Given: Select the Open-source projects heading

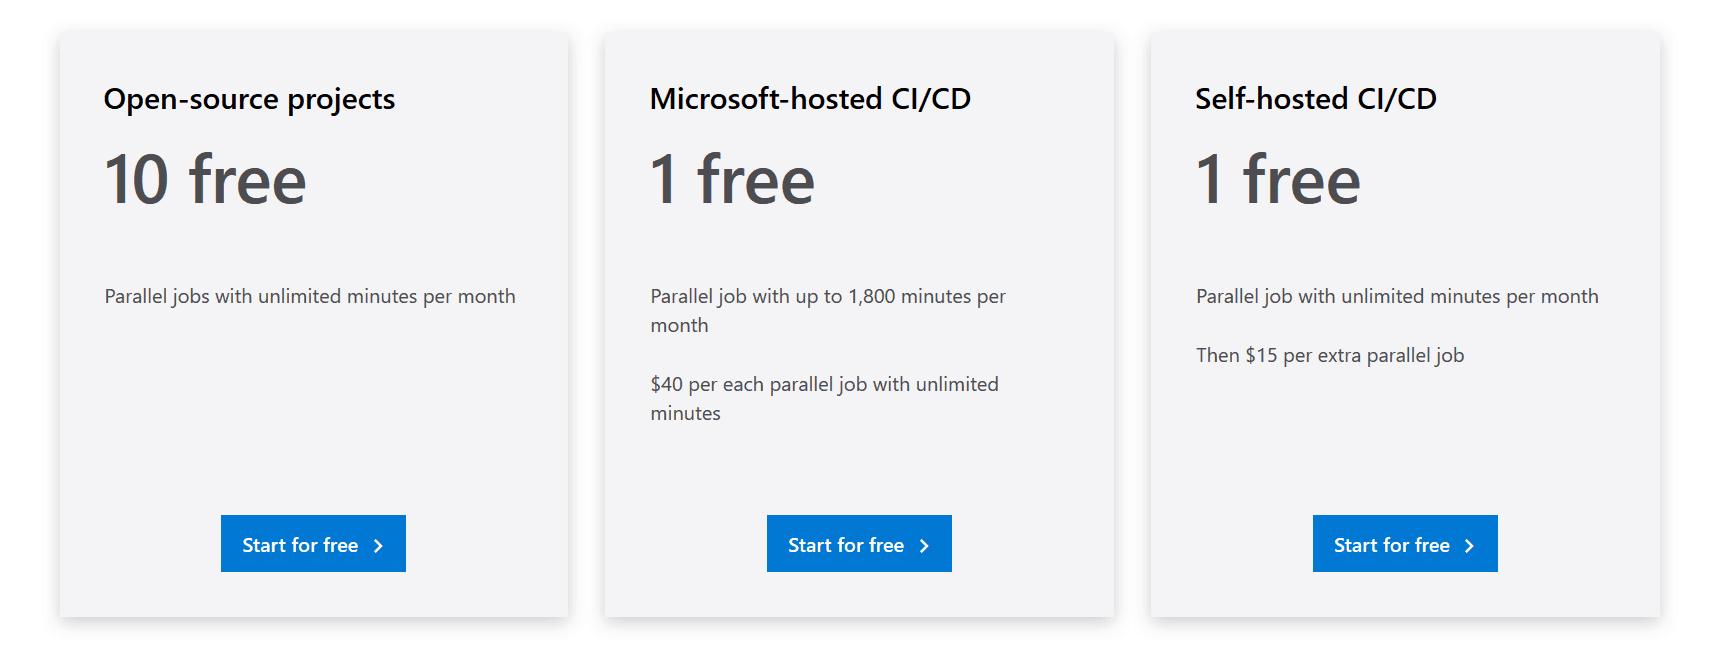Looking at the screenshot, I should click(x=249, y=99).
